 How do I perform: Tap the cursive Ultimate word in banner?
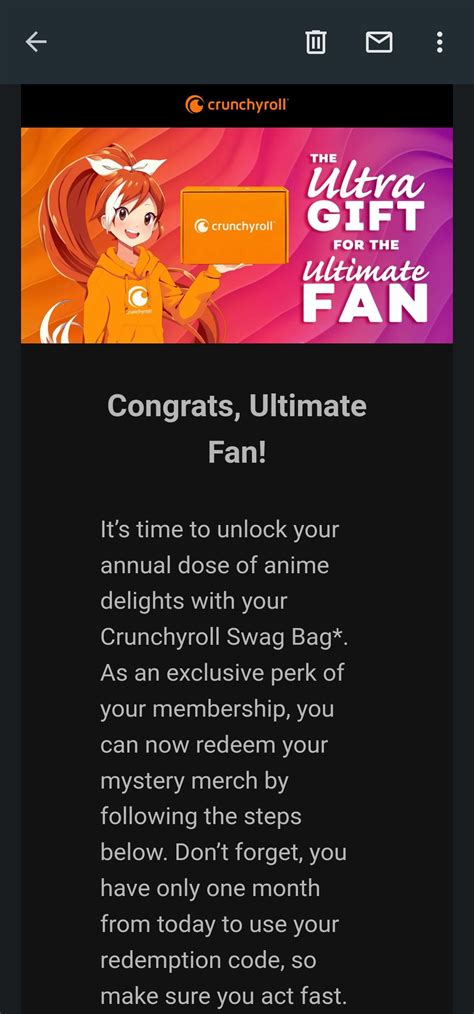365,269
